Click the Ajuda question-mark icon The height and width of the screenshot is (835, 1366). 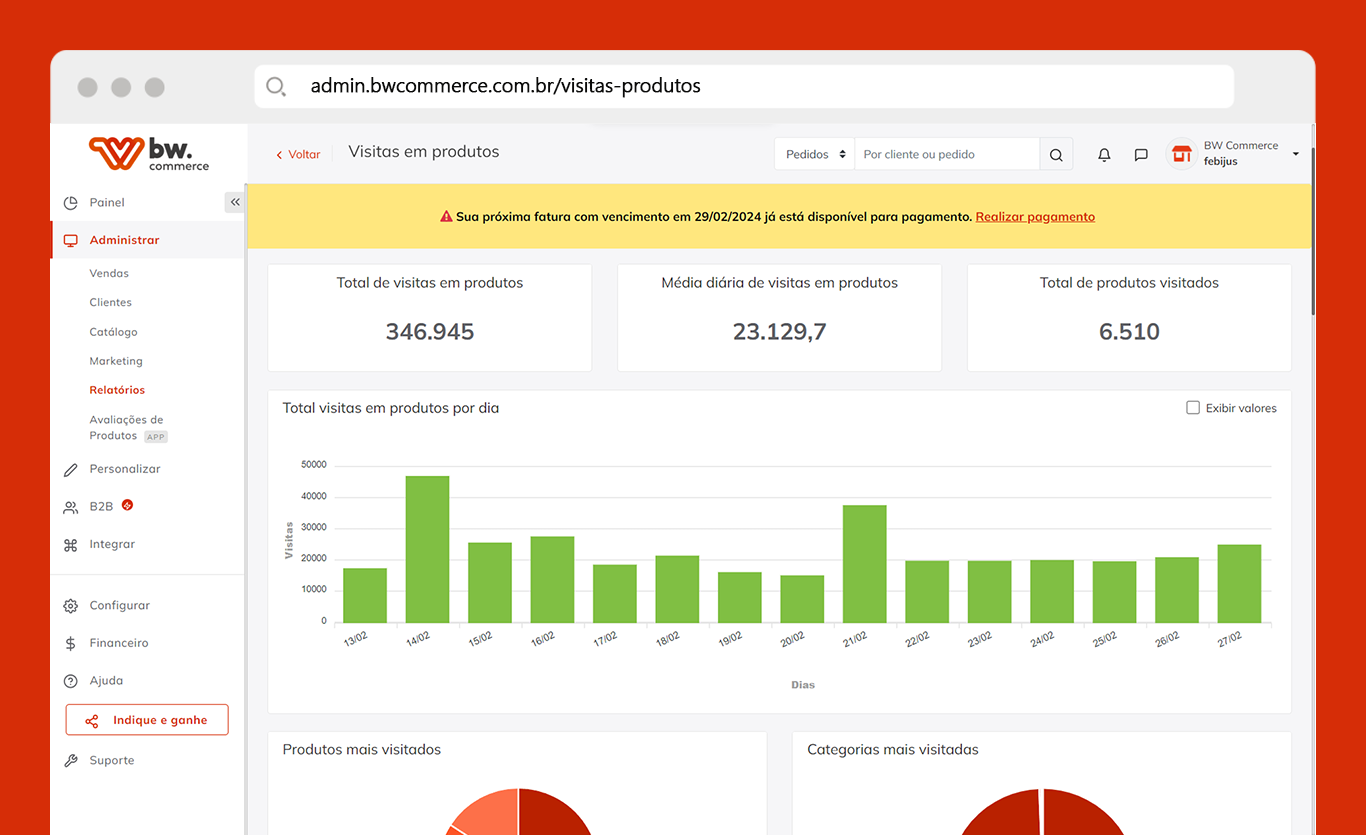tap(70, 681)
